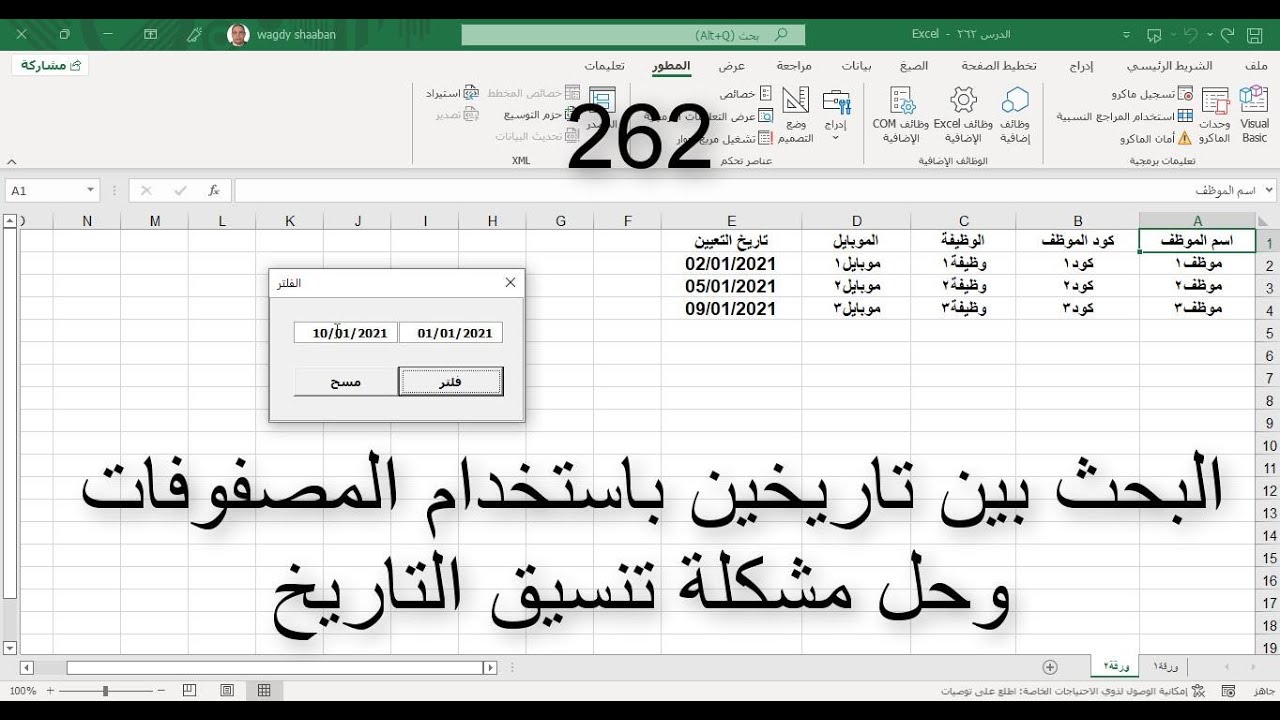Select cell containing 09/01/2021
Screen dimensions: 1280x720
pyautogui.click(x=732, y=309)
